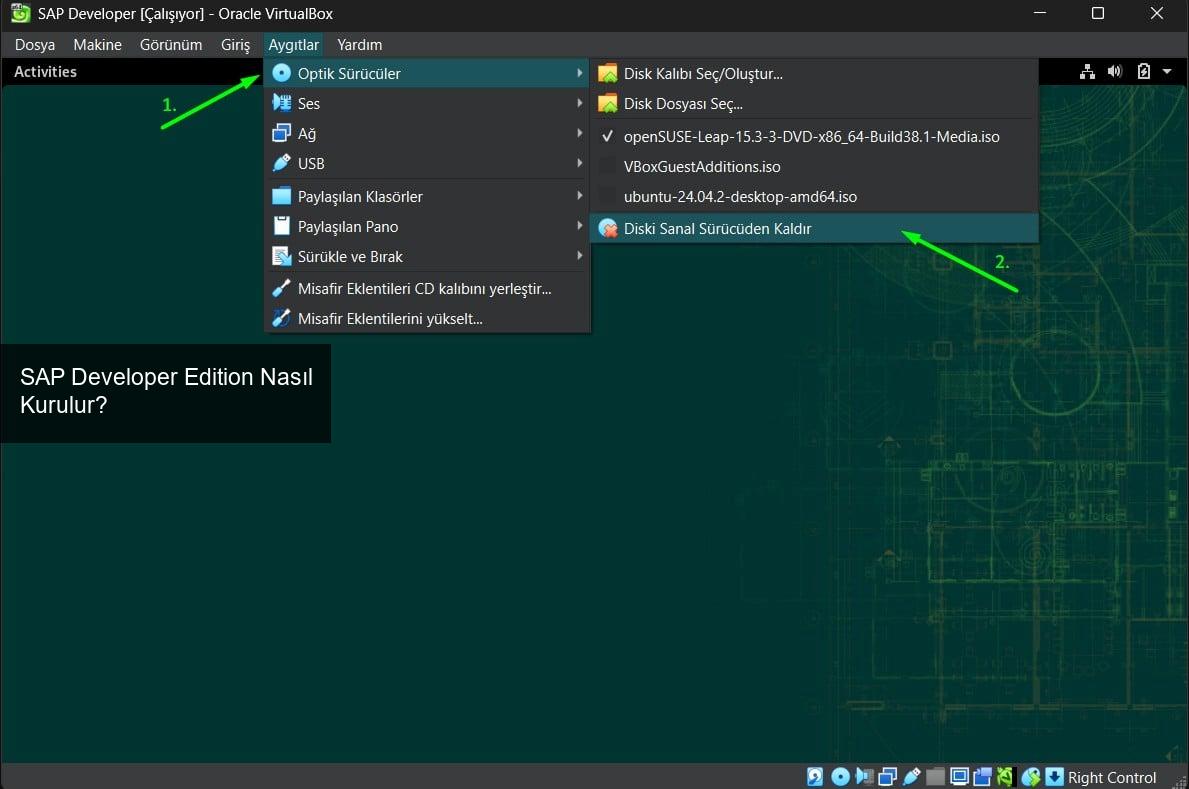Open the Görünüm menu
This screenshot has width=1189, height=789.
[x=171, y=45]
